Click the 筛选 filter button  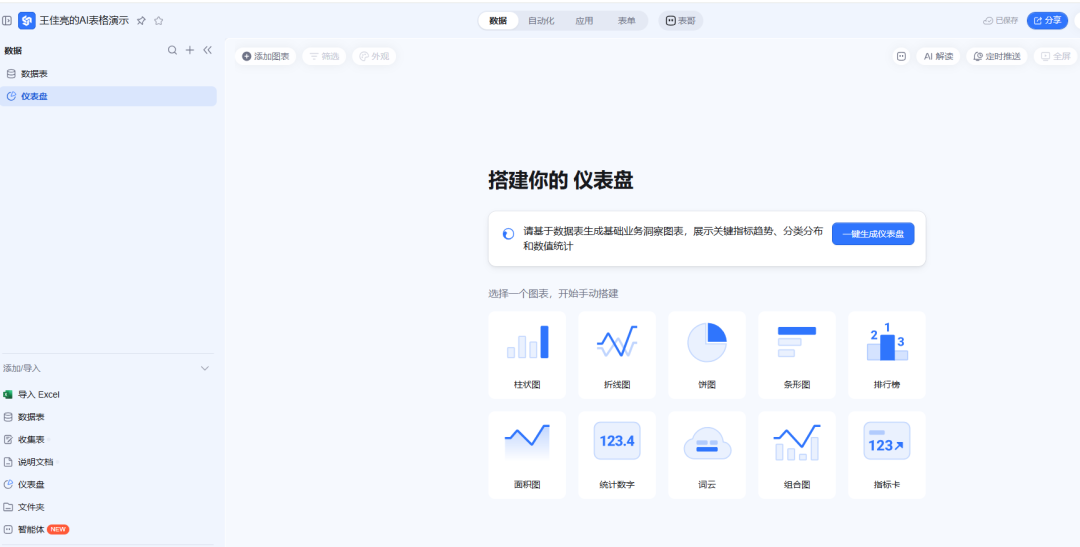(x=324, y=56)
